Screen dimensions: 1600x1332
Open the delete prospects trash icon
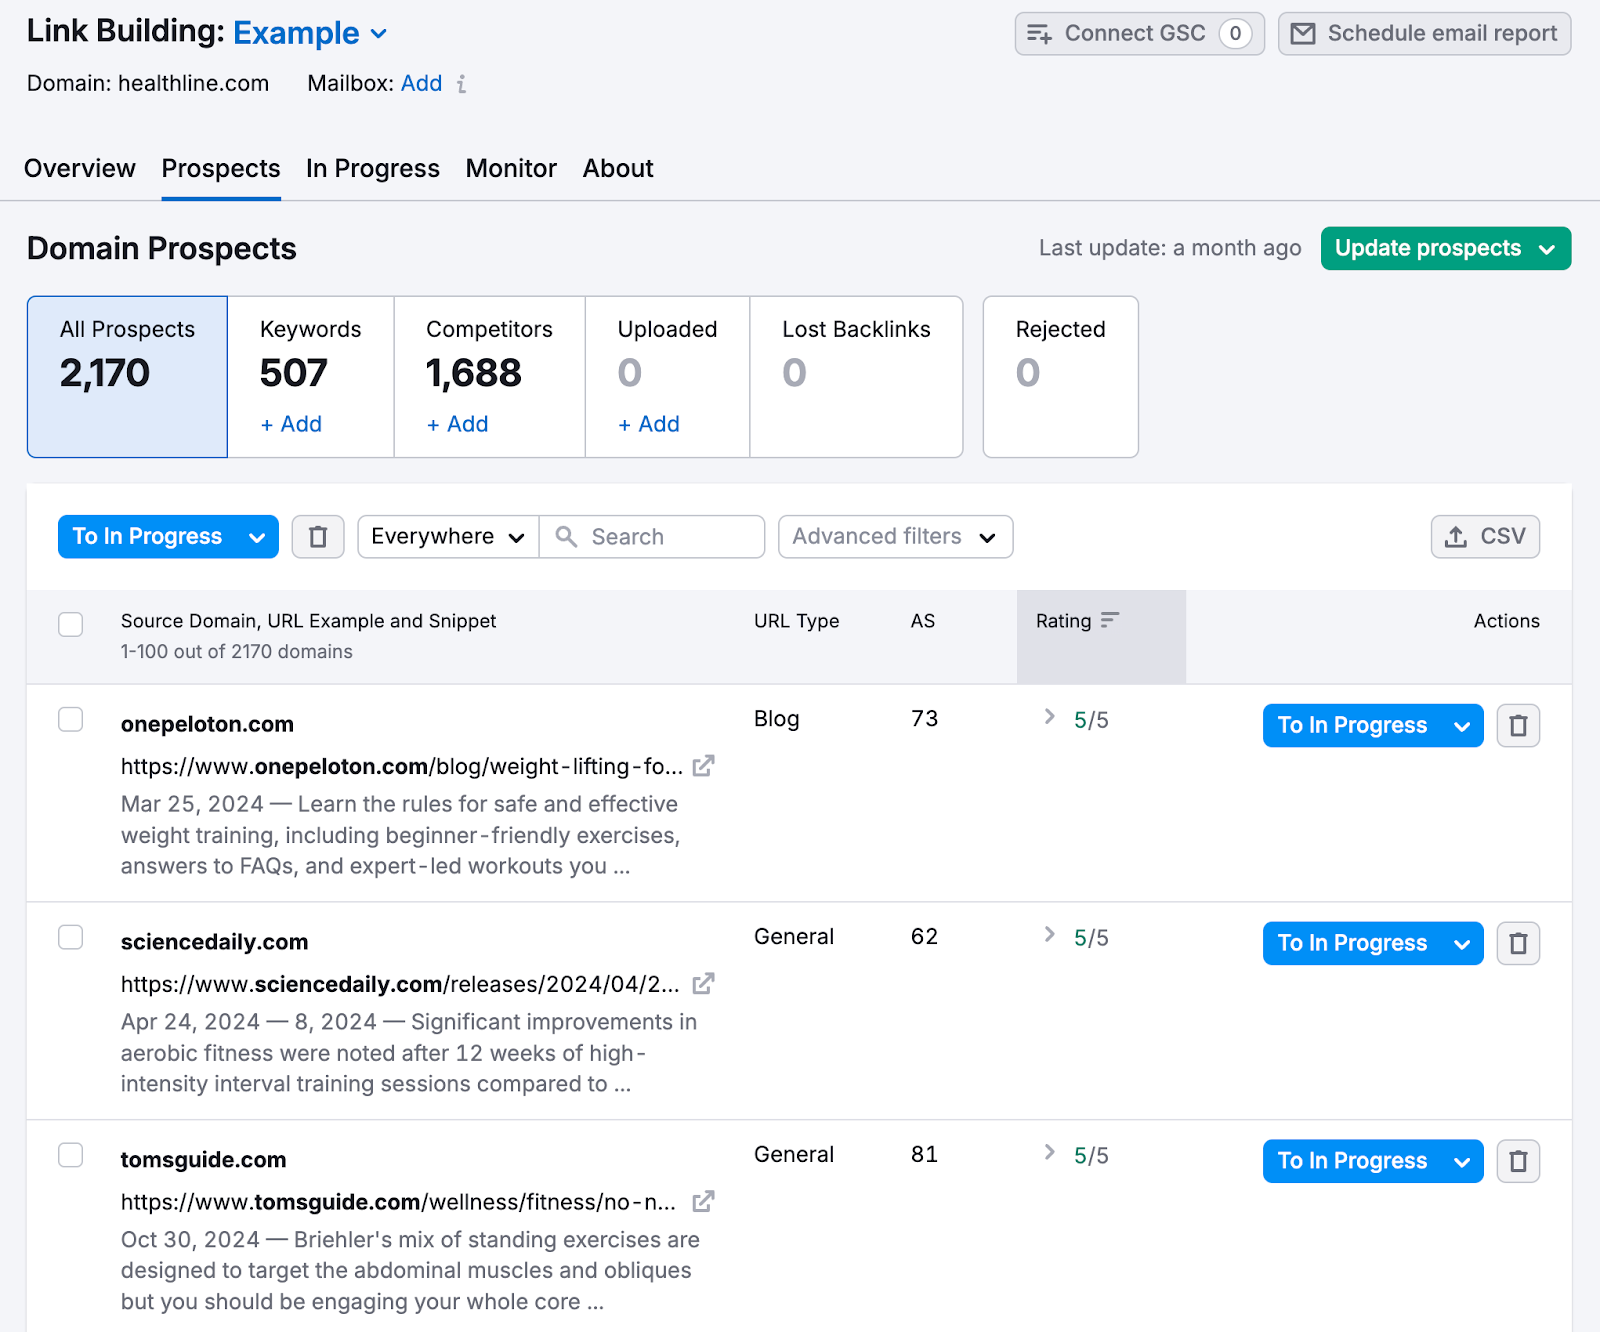318,537
